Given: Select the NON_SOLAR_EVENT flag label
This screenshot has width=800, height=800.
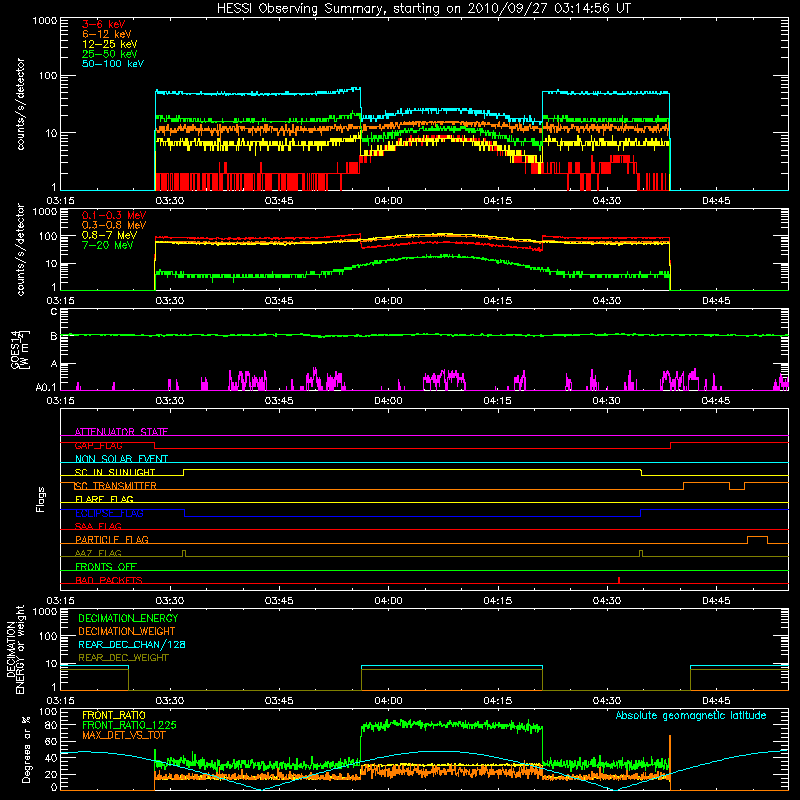Looking at the screenshot, I should tap(121, 459).
